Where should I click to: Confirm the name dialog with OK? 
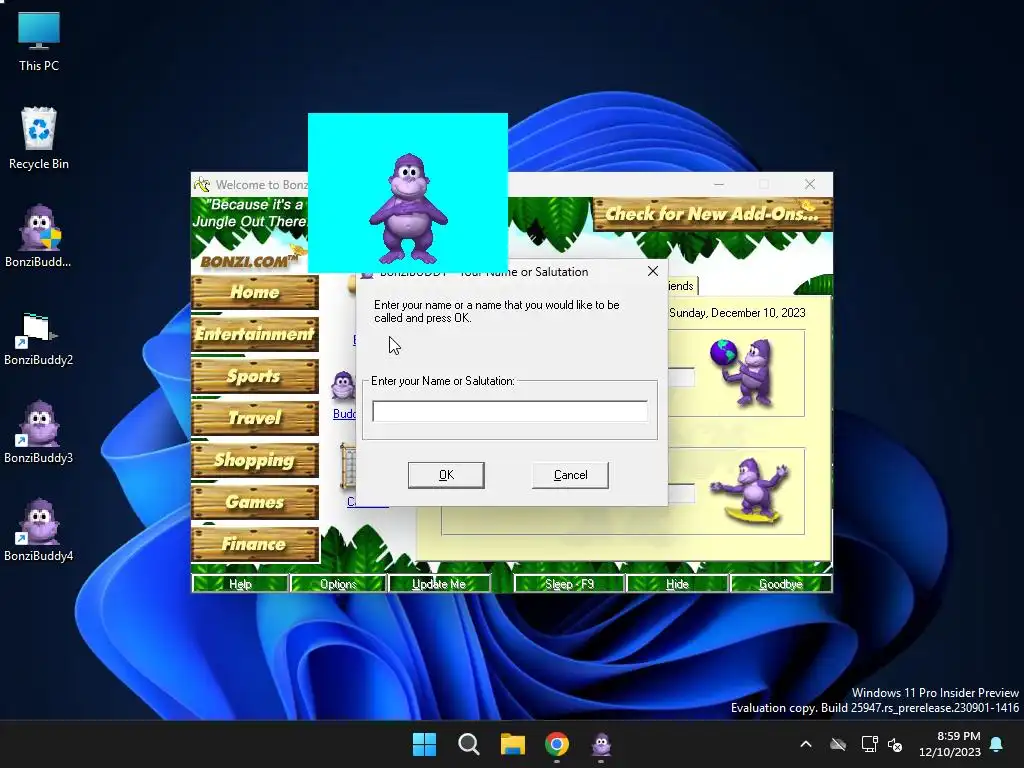[x=446, y=475]
